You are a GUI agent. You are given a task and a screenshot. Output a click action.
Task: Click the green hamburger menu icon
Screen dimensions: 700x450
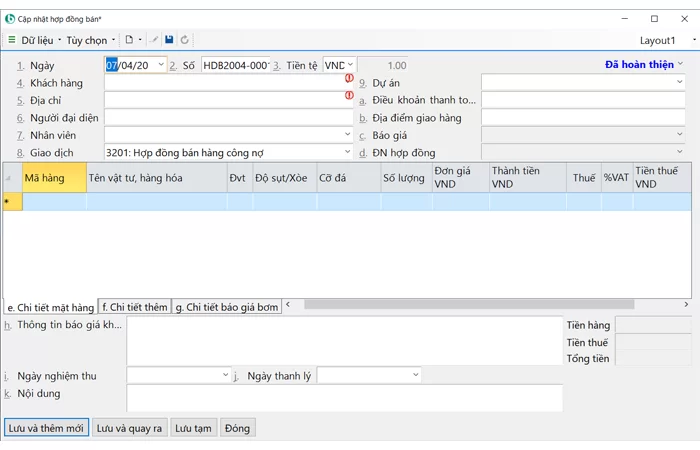click(x=12, y=40)
